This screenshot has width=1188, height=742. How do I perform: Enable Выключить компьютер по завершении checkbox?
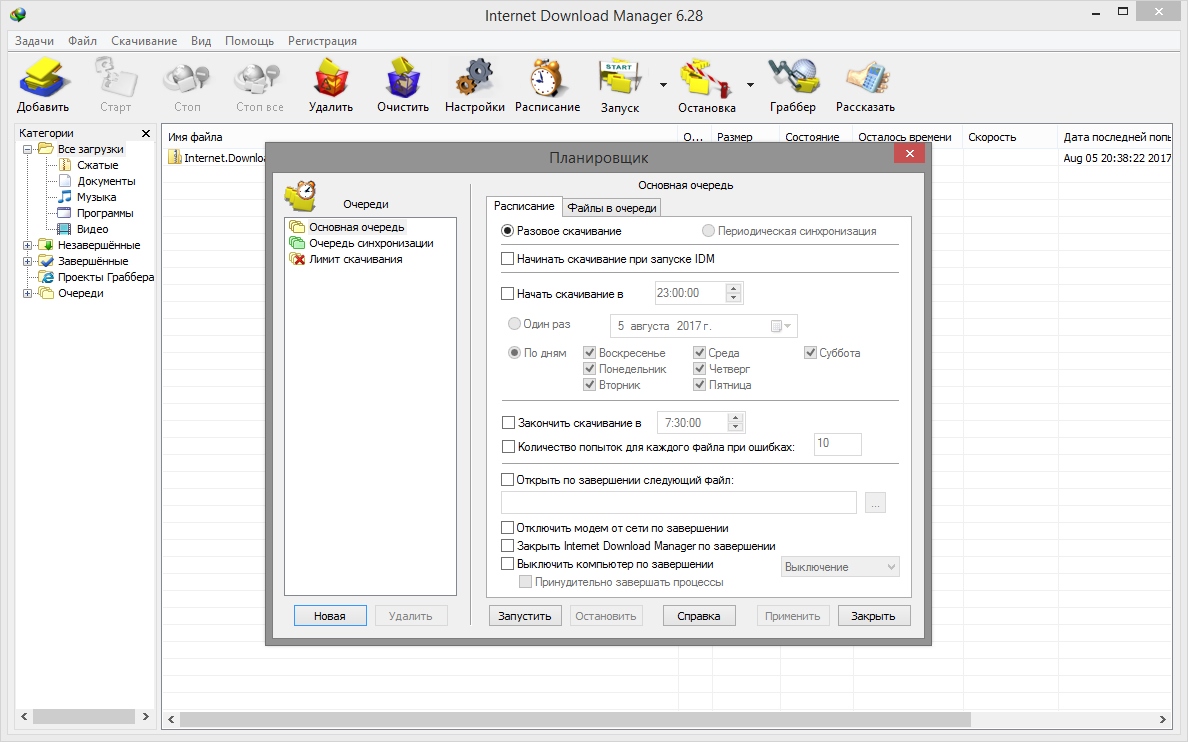click(x=508, y=564)
